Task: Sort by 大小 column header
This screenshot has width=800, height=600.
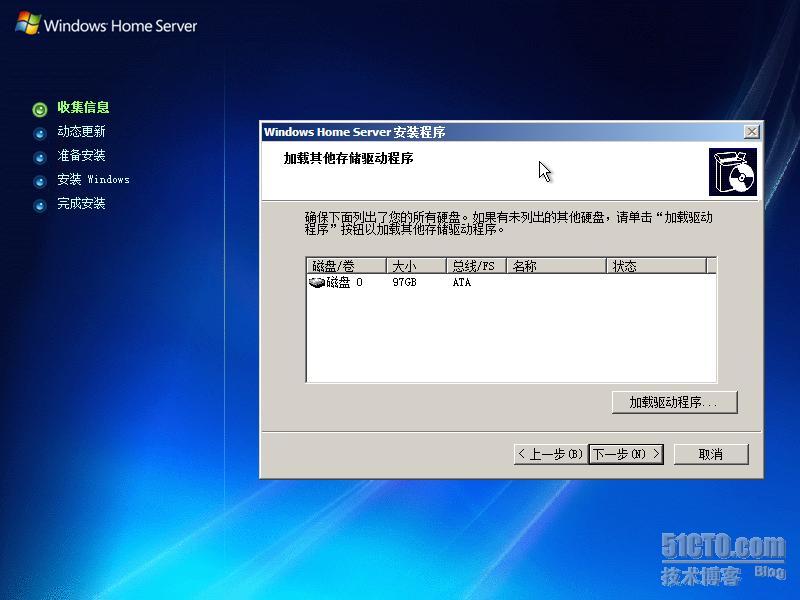Action: pos(416,266)
